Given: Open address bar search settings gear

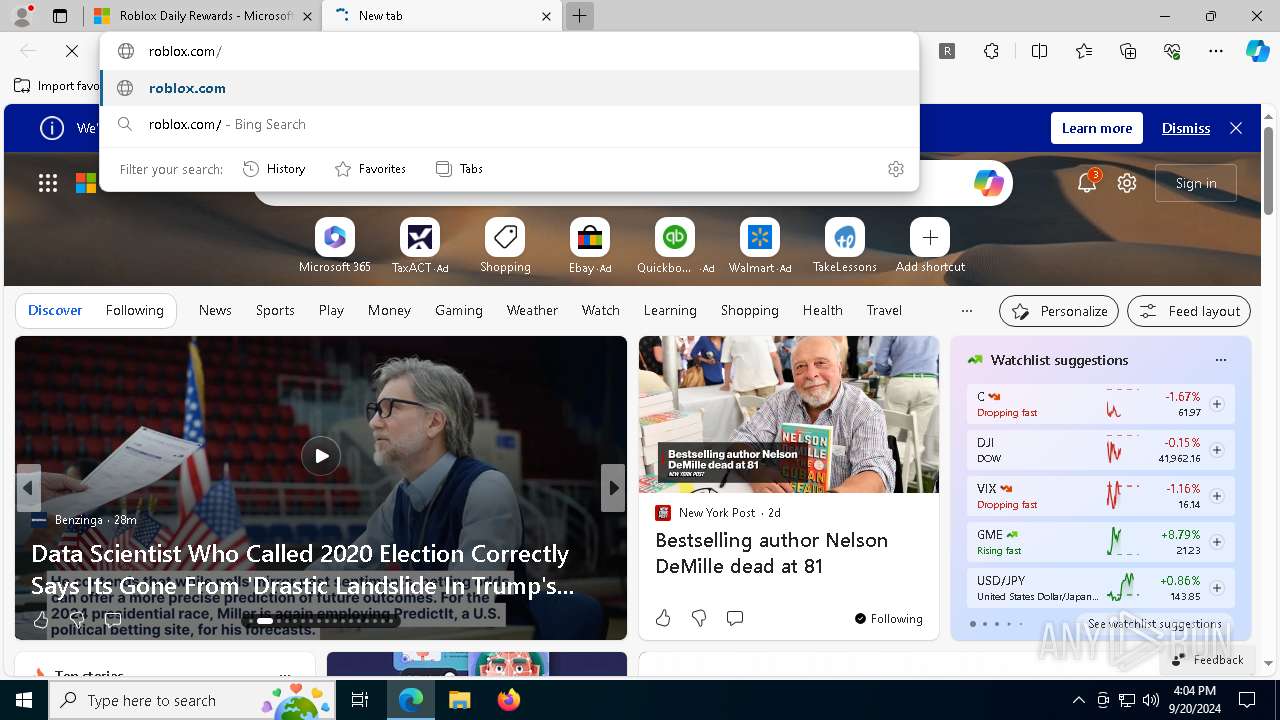Looking at the screenshot, I should pyautogui.click(x=896, y=169).
